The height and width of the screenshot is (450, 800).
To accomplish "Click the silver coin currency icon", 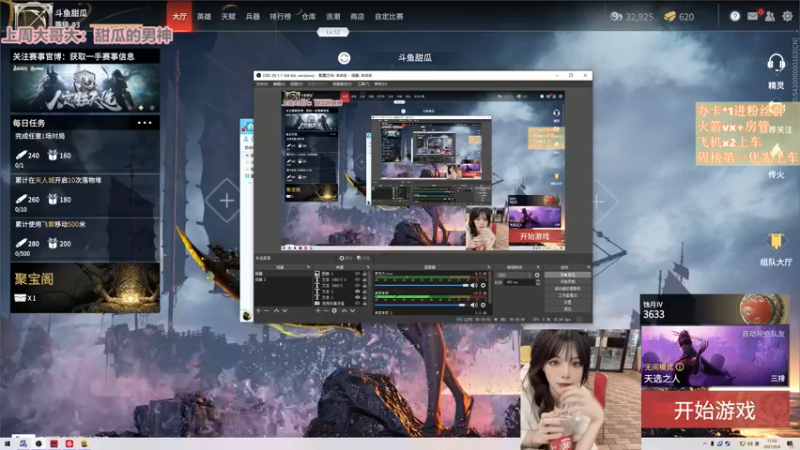I will click(x=616, y=16).
